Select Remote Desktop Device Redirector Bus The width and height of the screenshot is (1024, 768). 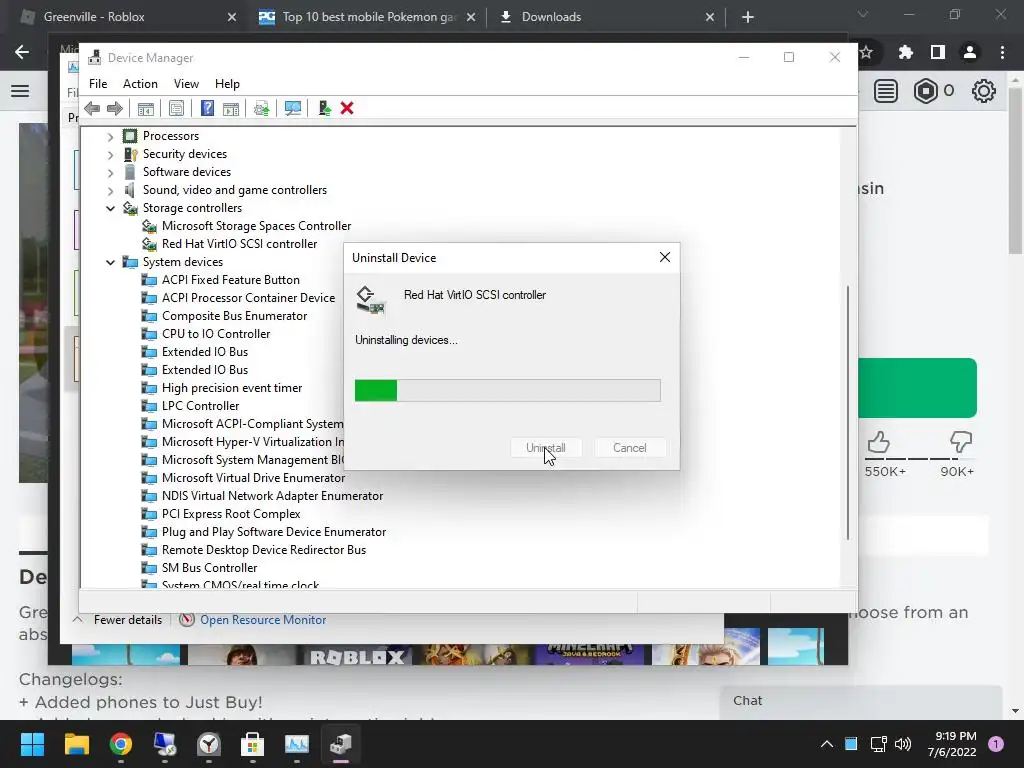click(264, 550)
